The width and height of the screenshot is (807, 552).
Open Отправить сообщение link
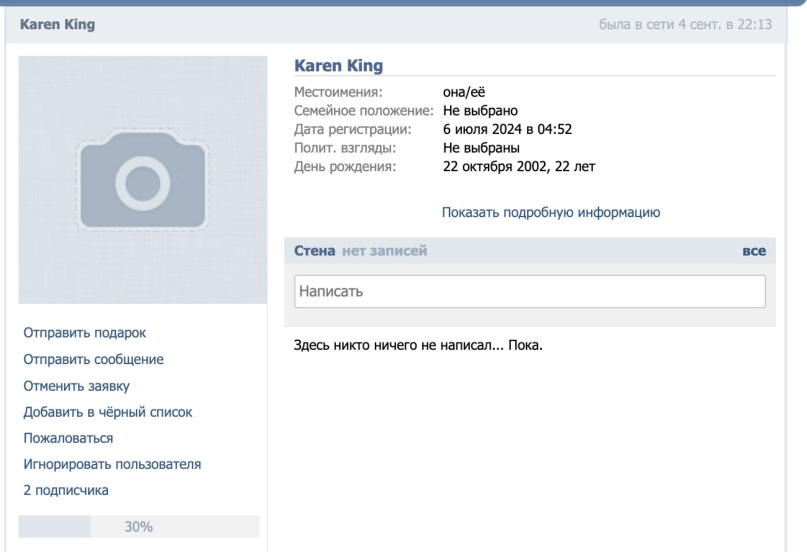pyautogui.click(x=93, y=359)
